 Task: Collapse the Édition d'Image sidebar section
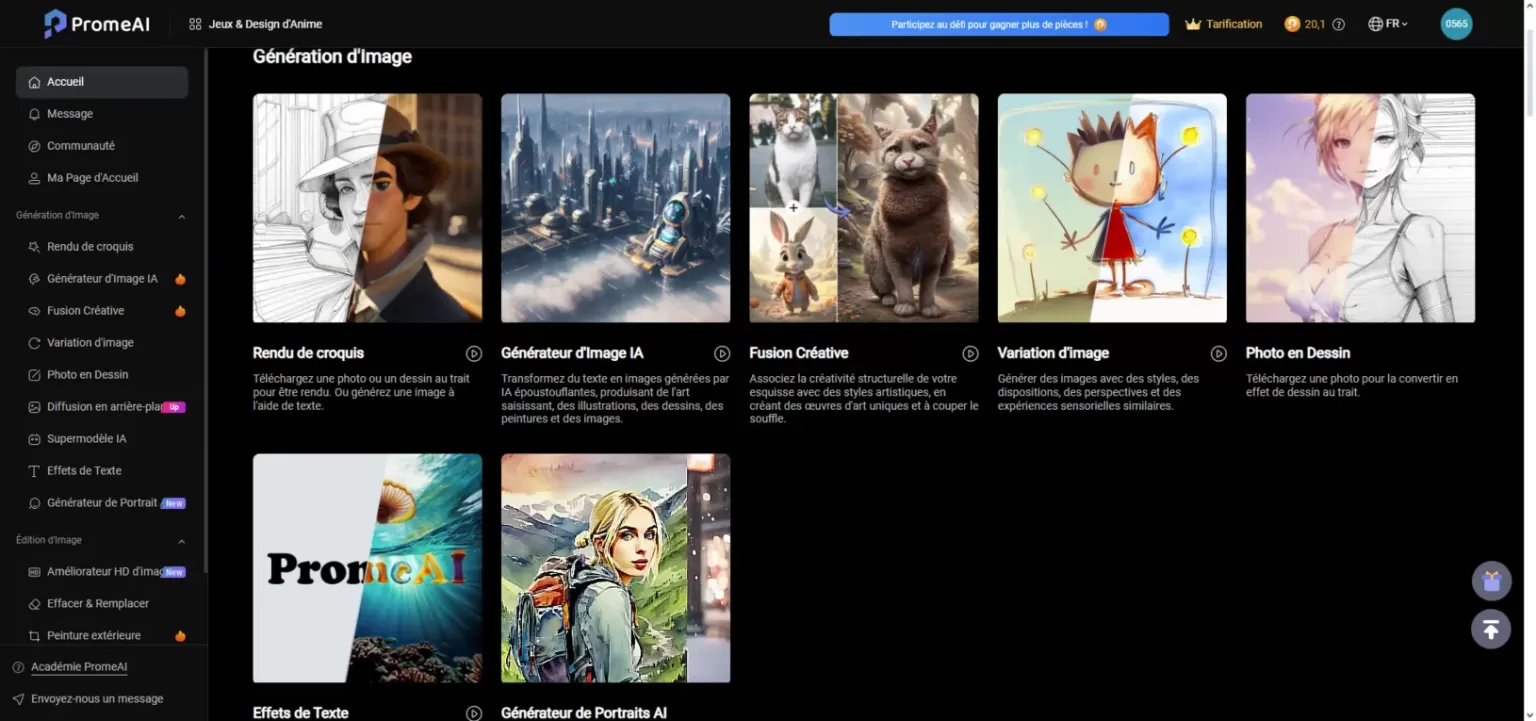(x=182, y=541)
